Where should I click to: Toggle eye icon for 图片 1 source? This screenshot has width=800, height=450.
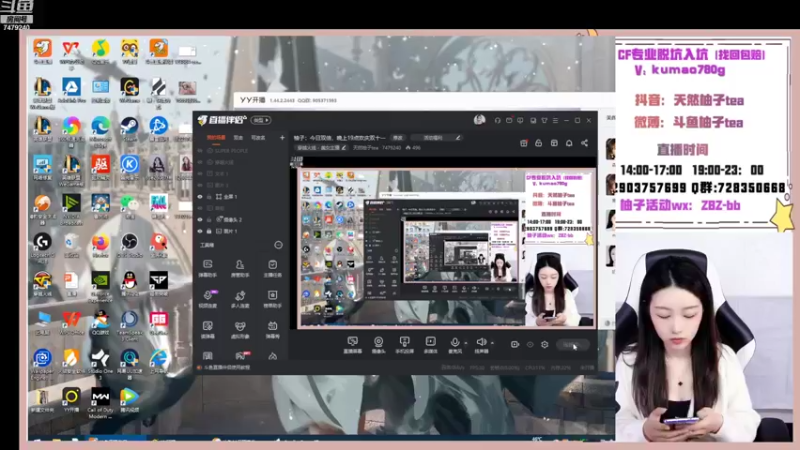click(x=200, y=232)
